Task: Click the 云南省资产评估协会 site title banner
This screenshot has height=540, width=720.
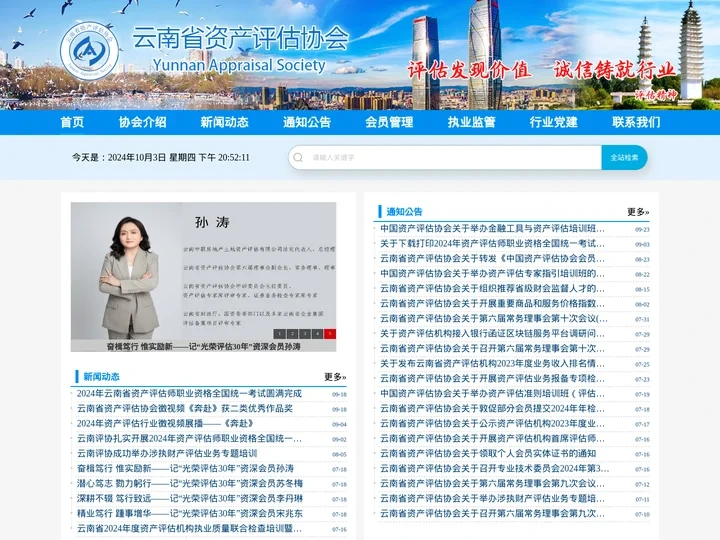Action: (x=241, y=38)
